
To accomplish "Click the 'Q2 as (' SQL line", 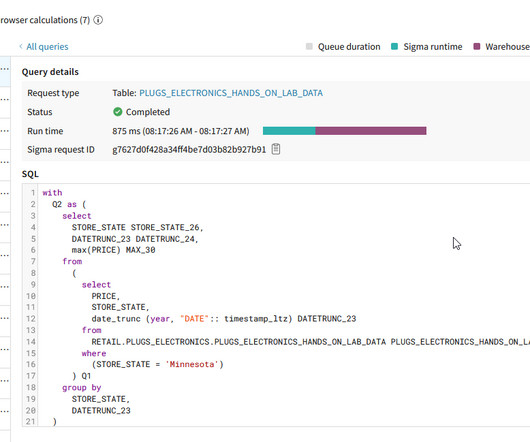I will [69, 204].
